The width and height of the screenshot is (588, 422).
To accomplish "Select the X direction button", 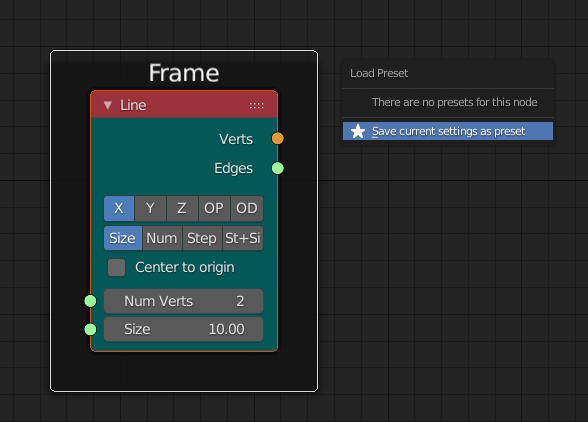I will [119, 208].
